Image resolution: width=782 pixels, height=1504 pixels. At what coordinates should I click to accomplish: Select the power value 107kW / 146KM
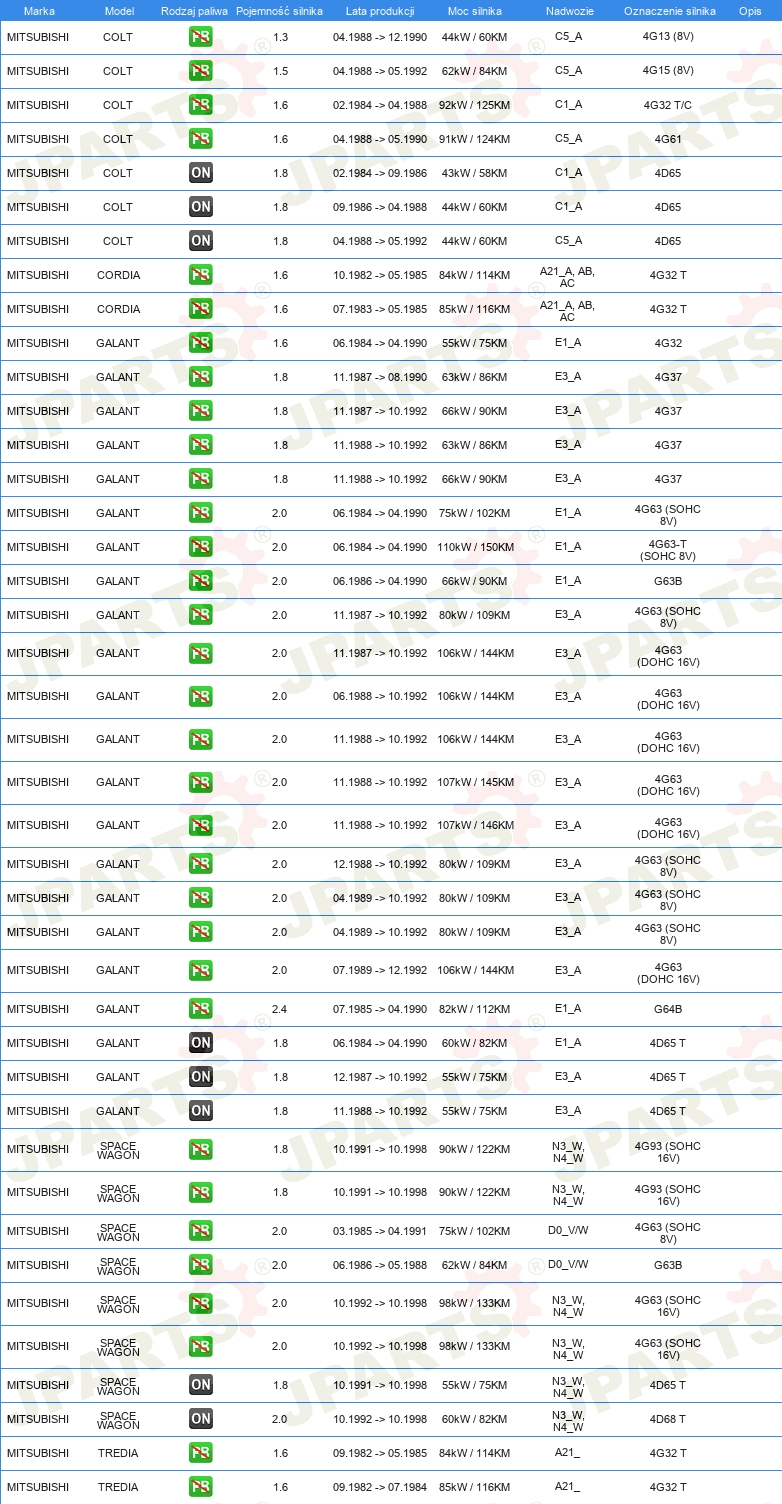tap(475, 826)
